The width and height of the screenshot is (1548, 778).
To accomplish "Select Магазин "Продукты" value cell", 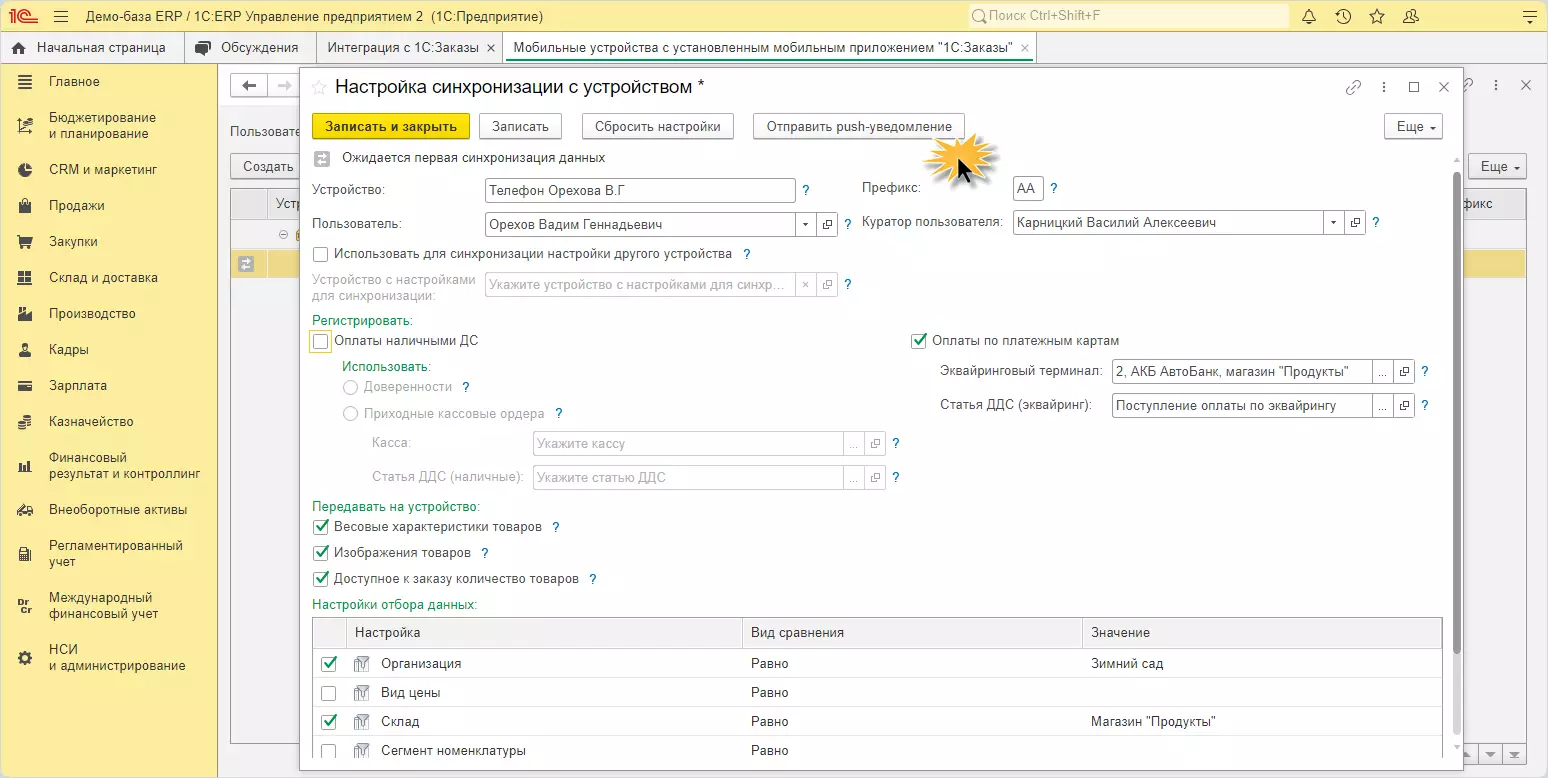I will point(1261,722).
